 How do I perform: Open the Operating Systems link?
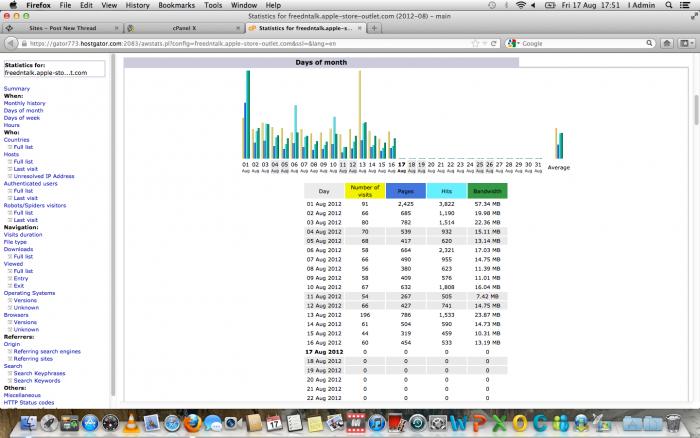click(29, 293)
